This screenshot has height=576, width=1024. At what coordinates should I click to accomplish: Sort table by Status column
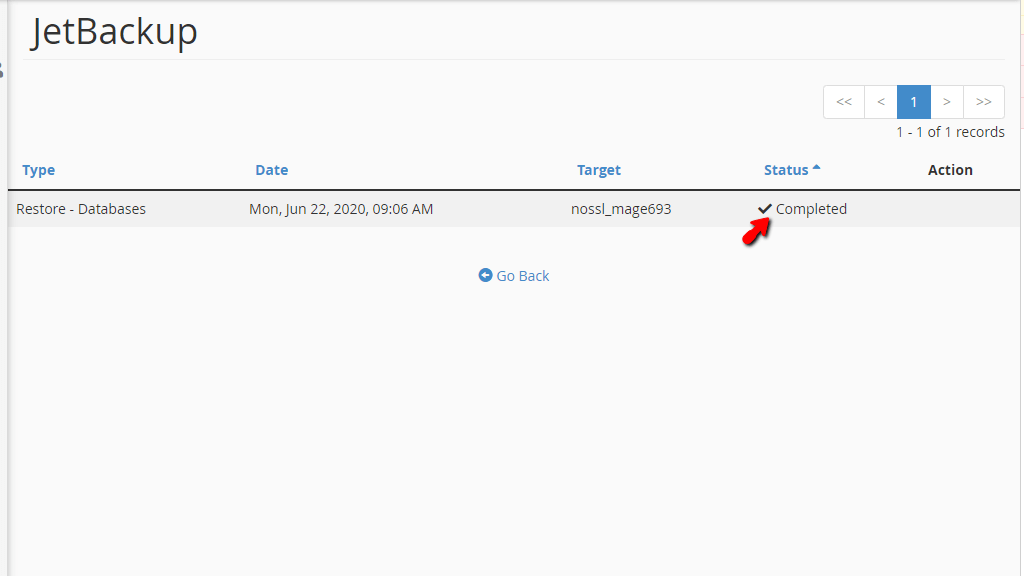pyautogui.click(x=786, y=170)
